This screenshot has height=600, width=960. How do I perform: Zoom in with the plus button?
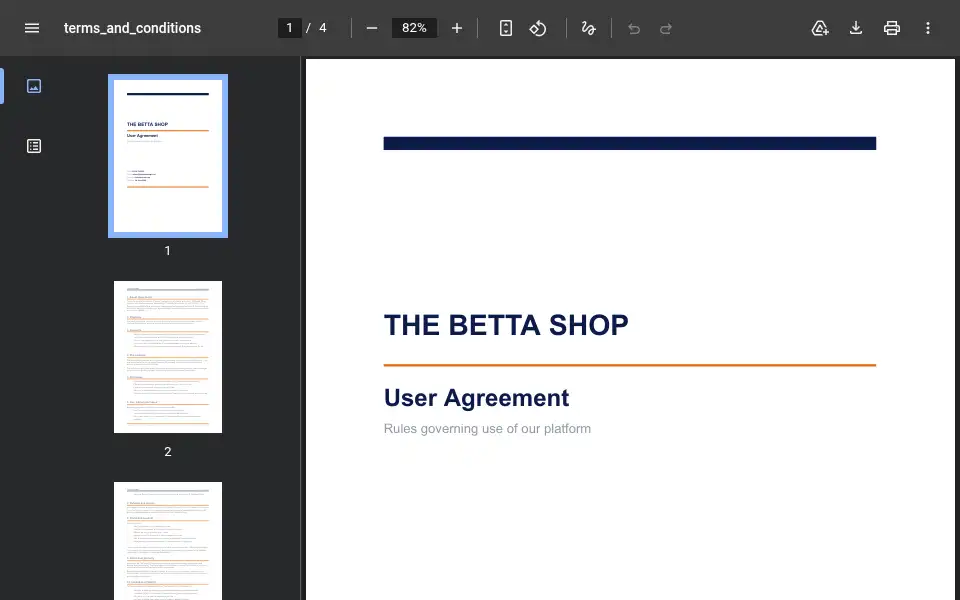pyautogui.click(x=457, y=28)
